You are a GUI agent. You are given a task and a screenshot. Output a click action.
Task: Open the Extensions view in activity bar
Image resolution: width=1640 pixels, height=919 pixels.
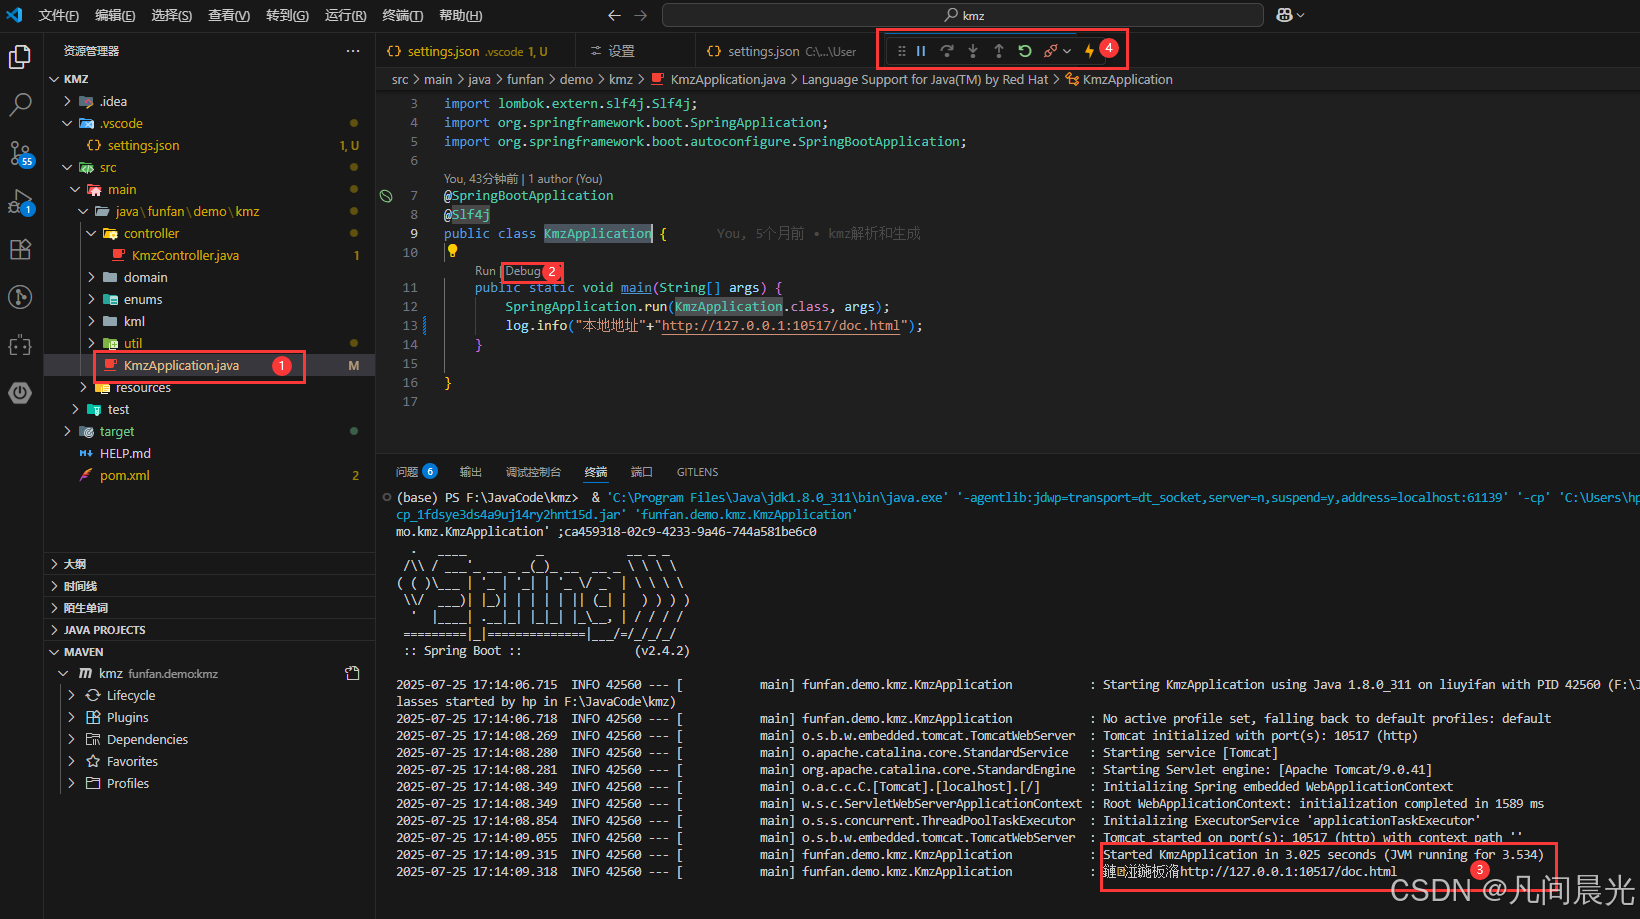pos(20,249)
